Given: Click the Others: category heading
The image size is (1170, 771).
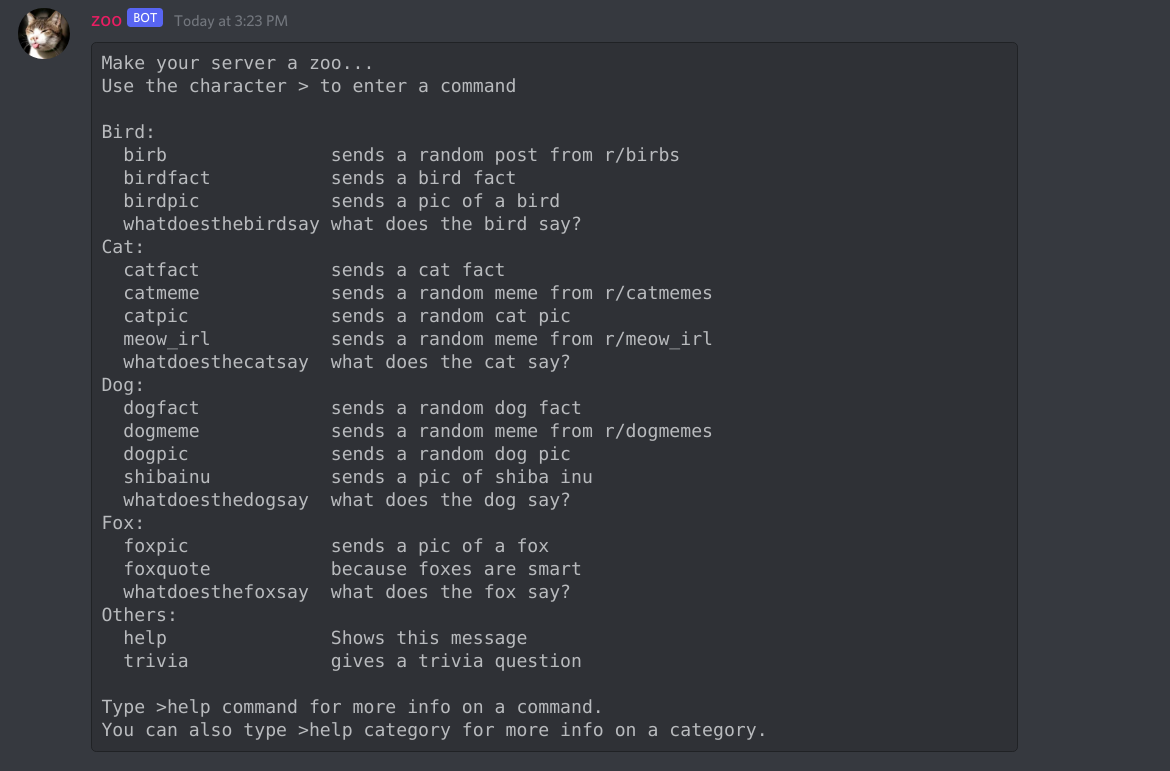Looking at the screenshot, I should [x=139, y=615].
